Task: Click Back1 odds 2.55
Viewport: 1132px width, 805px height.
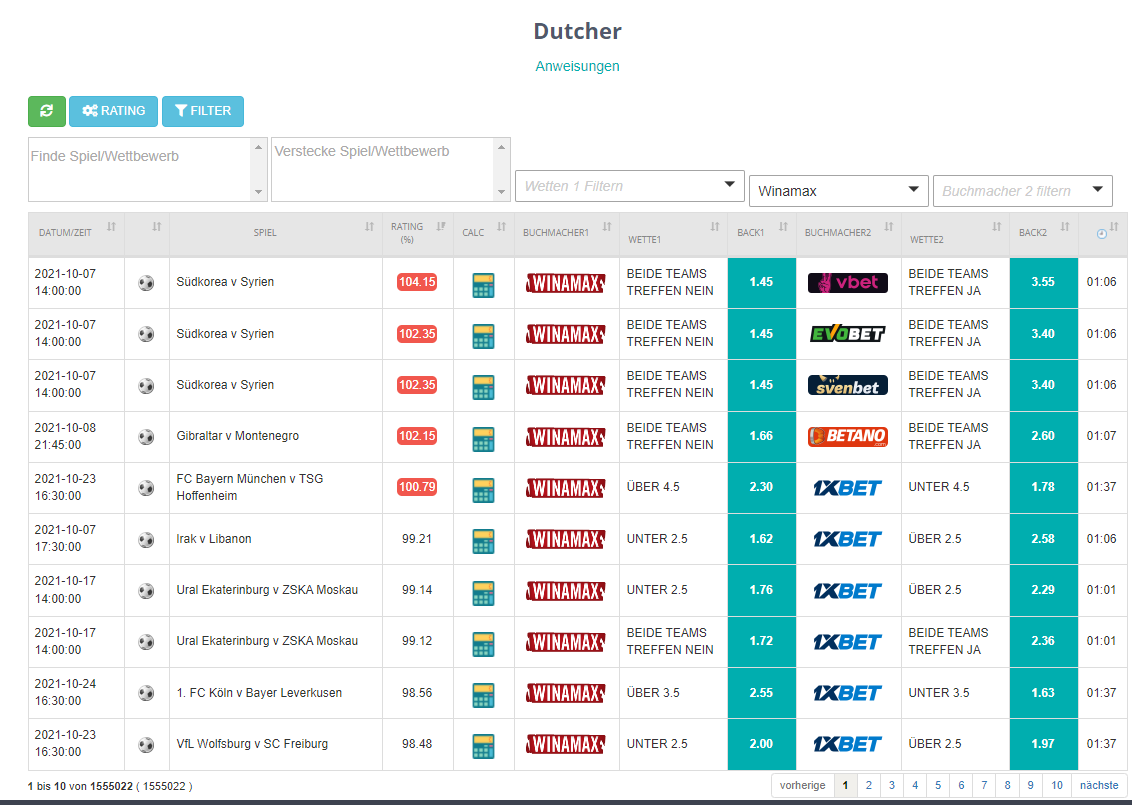Action: pyautogui.click(x=762, y=692)
